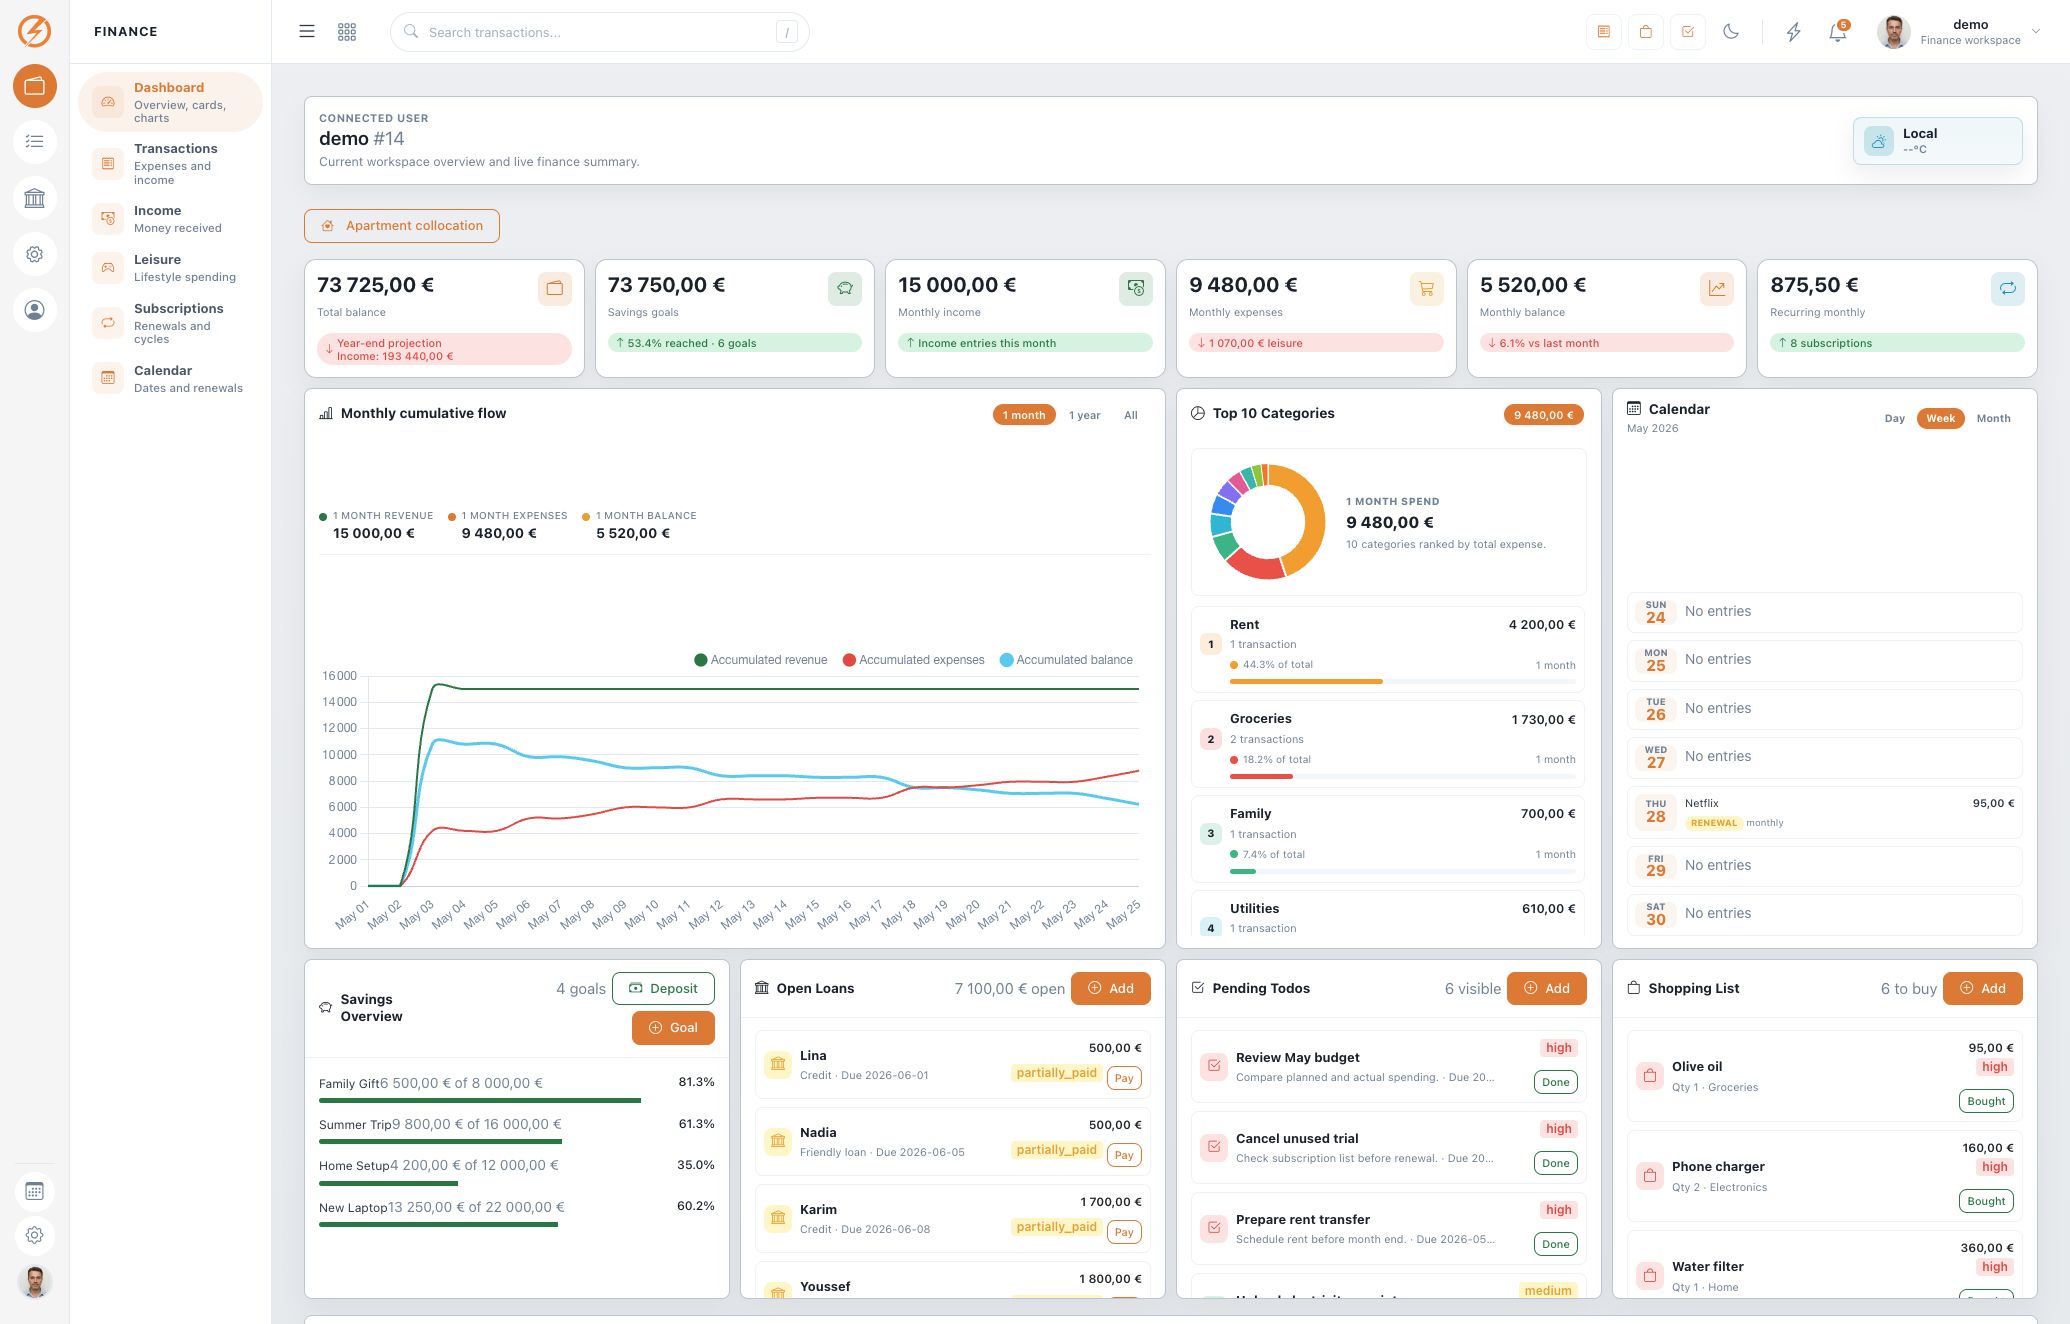Toggle the Accumulated balance legend series
The width and height of the screenshot is (2070, 1324).
[x=1067, y=660]
